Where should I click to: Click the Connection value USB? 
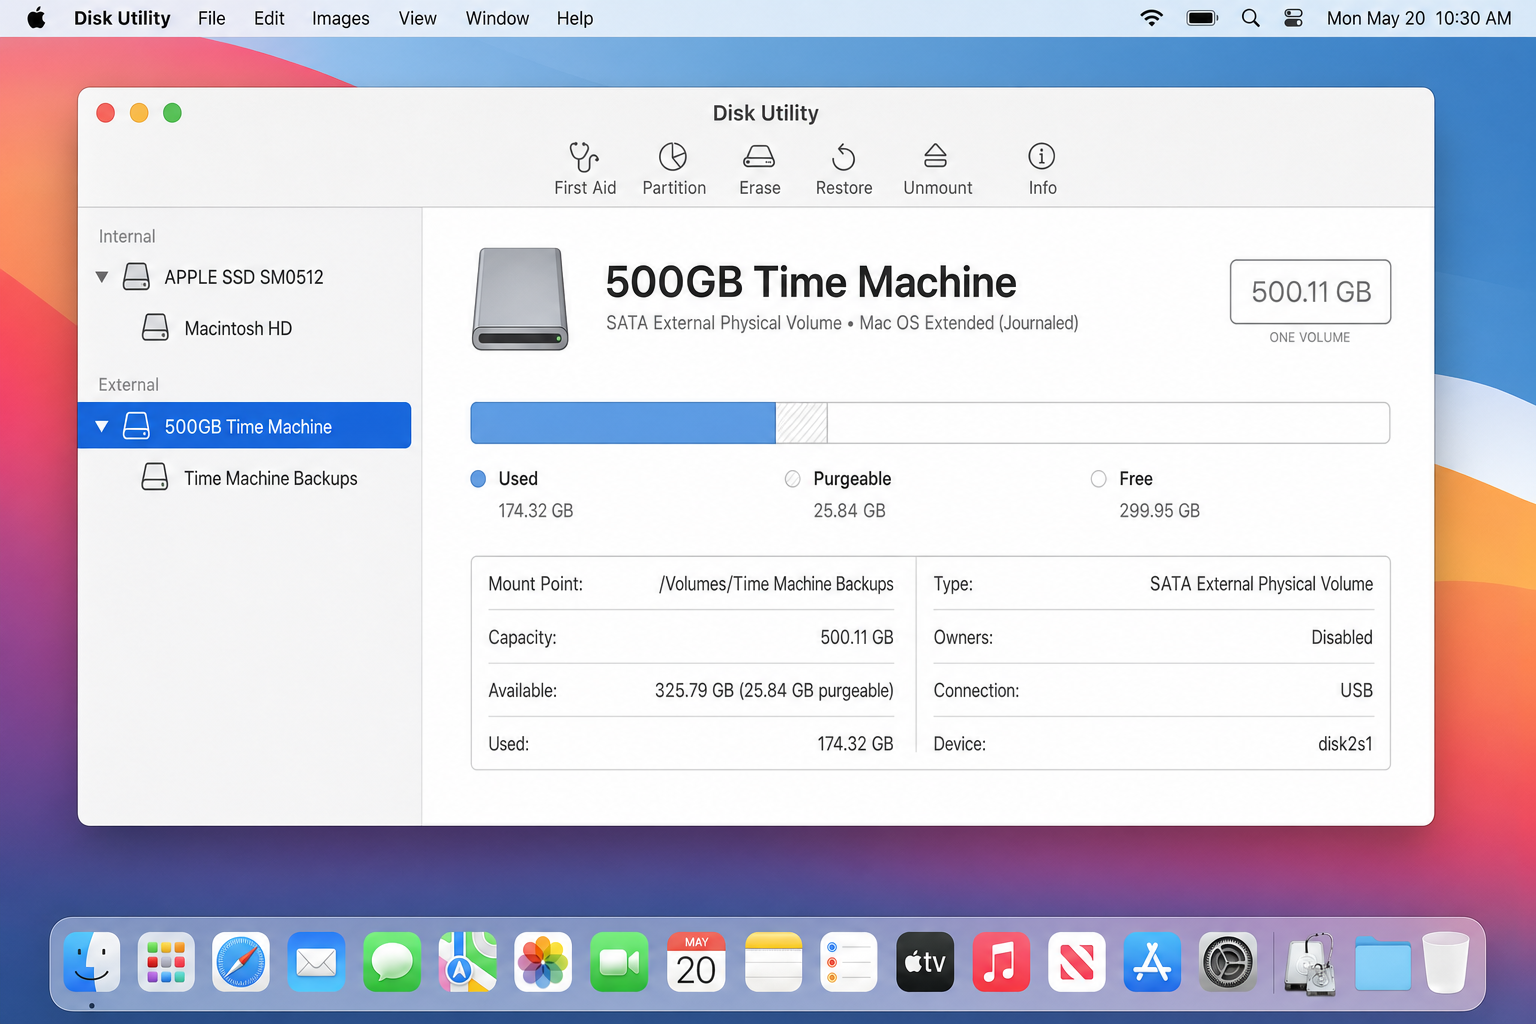pyautogui.click(x=1356, y=690)
